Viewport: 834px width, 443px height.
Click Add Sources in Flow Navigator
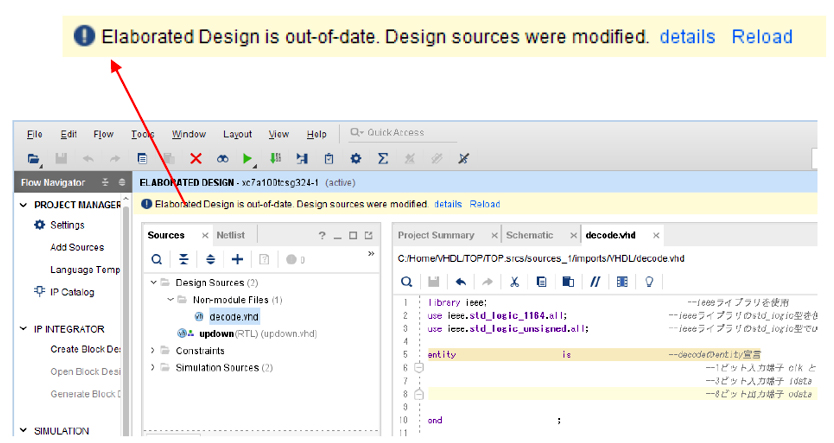77,247
